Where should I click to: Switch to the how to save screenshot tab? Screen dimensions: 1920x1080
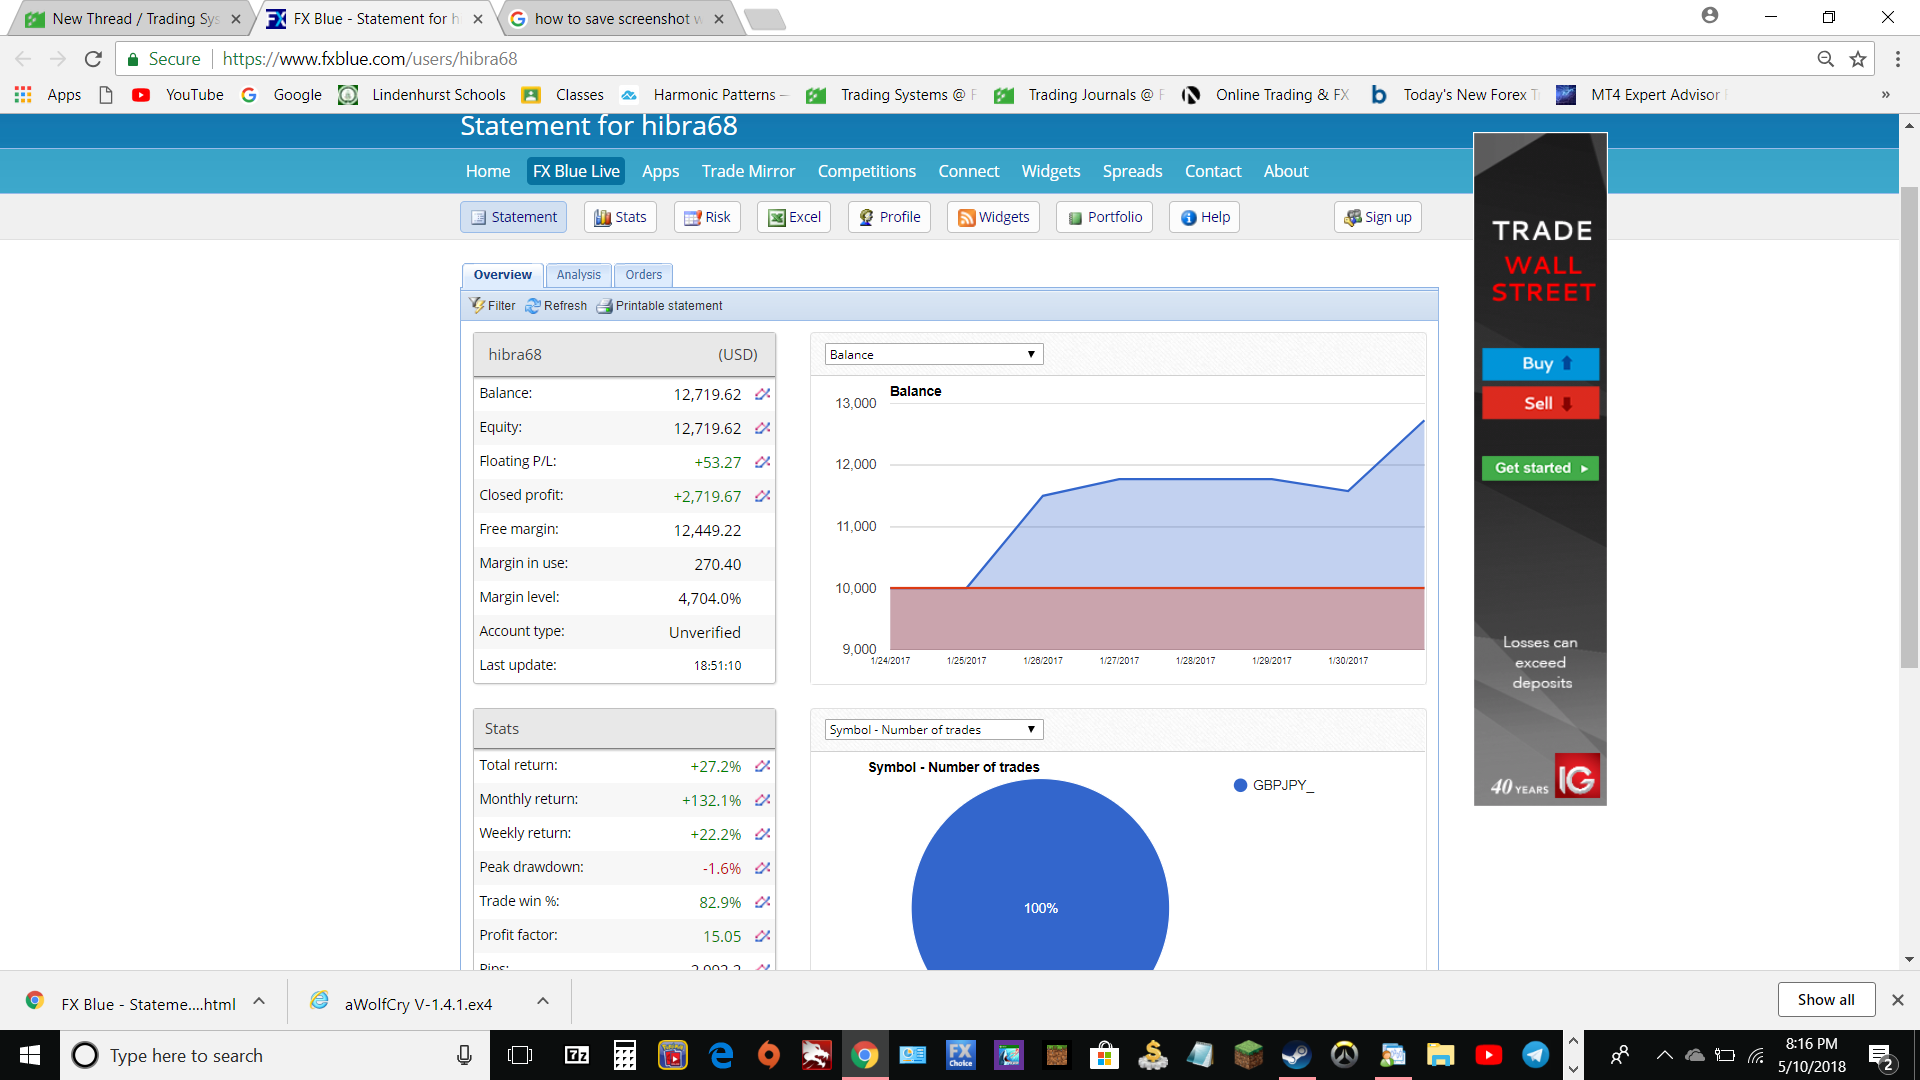click(616, 19)
